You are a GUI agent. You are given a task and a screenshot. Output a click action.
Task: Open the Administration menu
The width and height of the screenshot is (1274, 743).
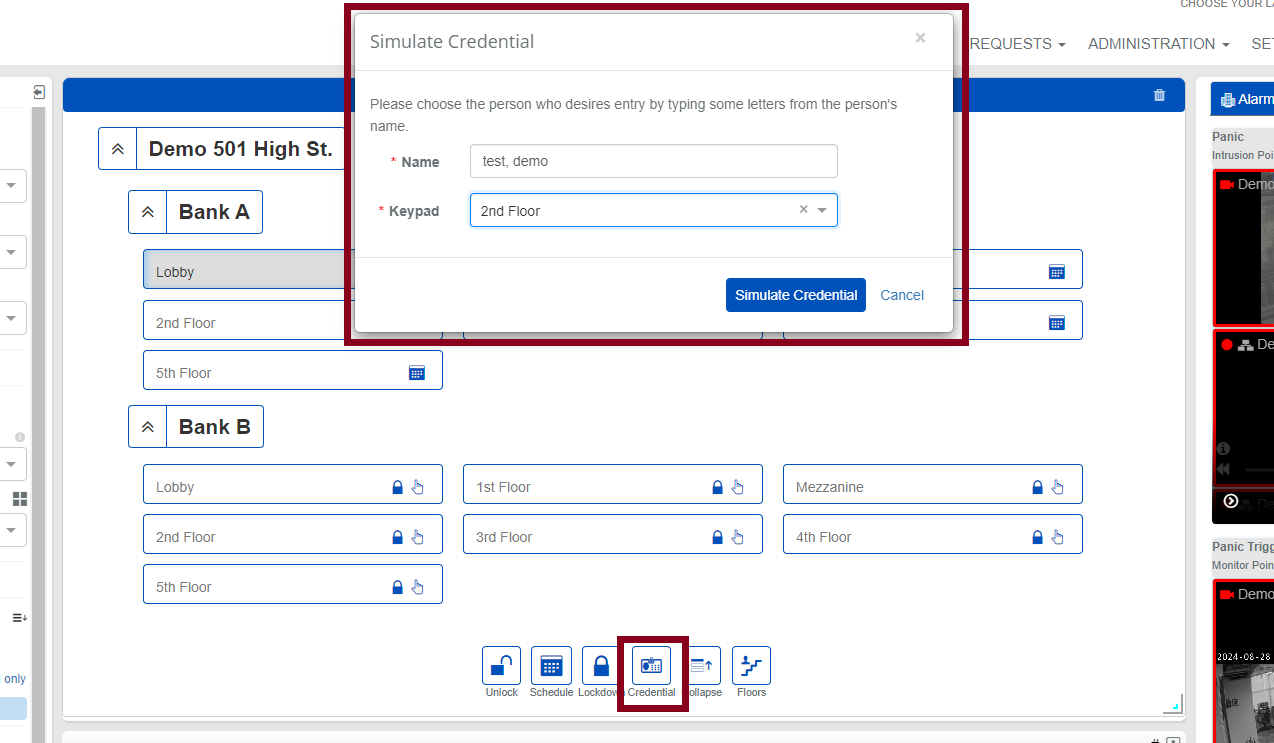pyautogui.click(x=1158, y=44)
